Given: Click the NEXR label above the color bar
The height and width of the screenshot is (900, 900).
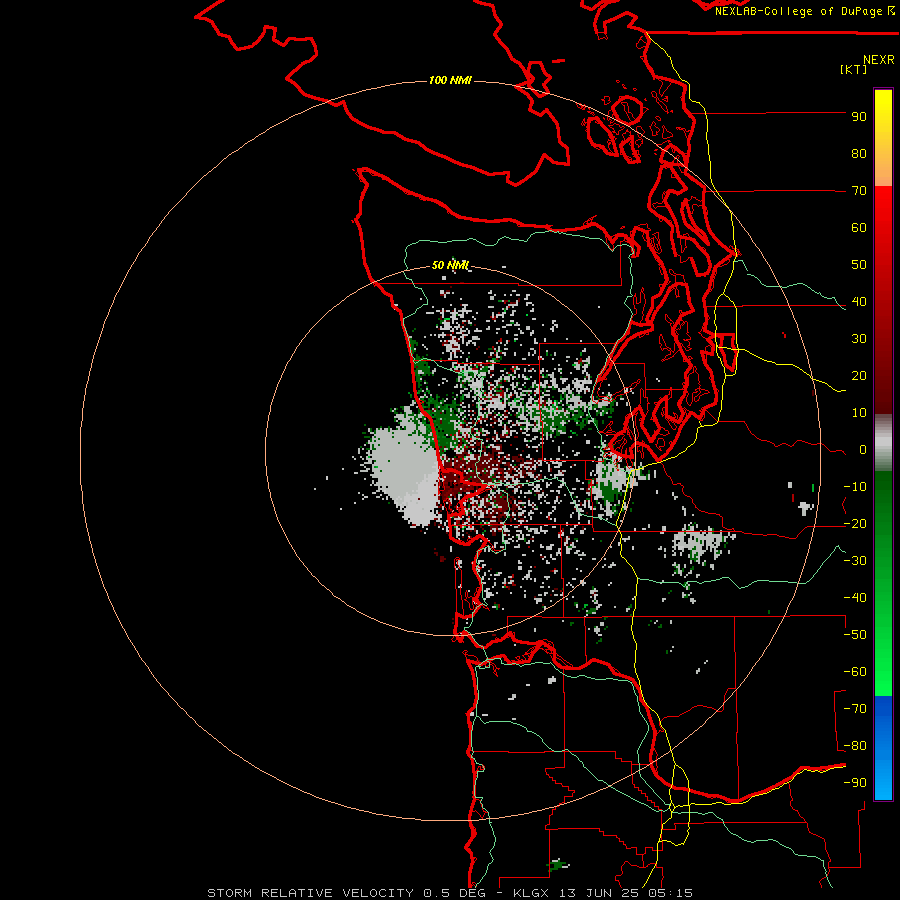Looking at the screenshot, I should (878, 60).
